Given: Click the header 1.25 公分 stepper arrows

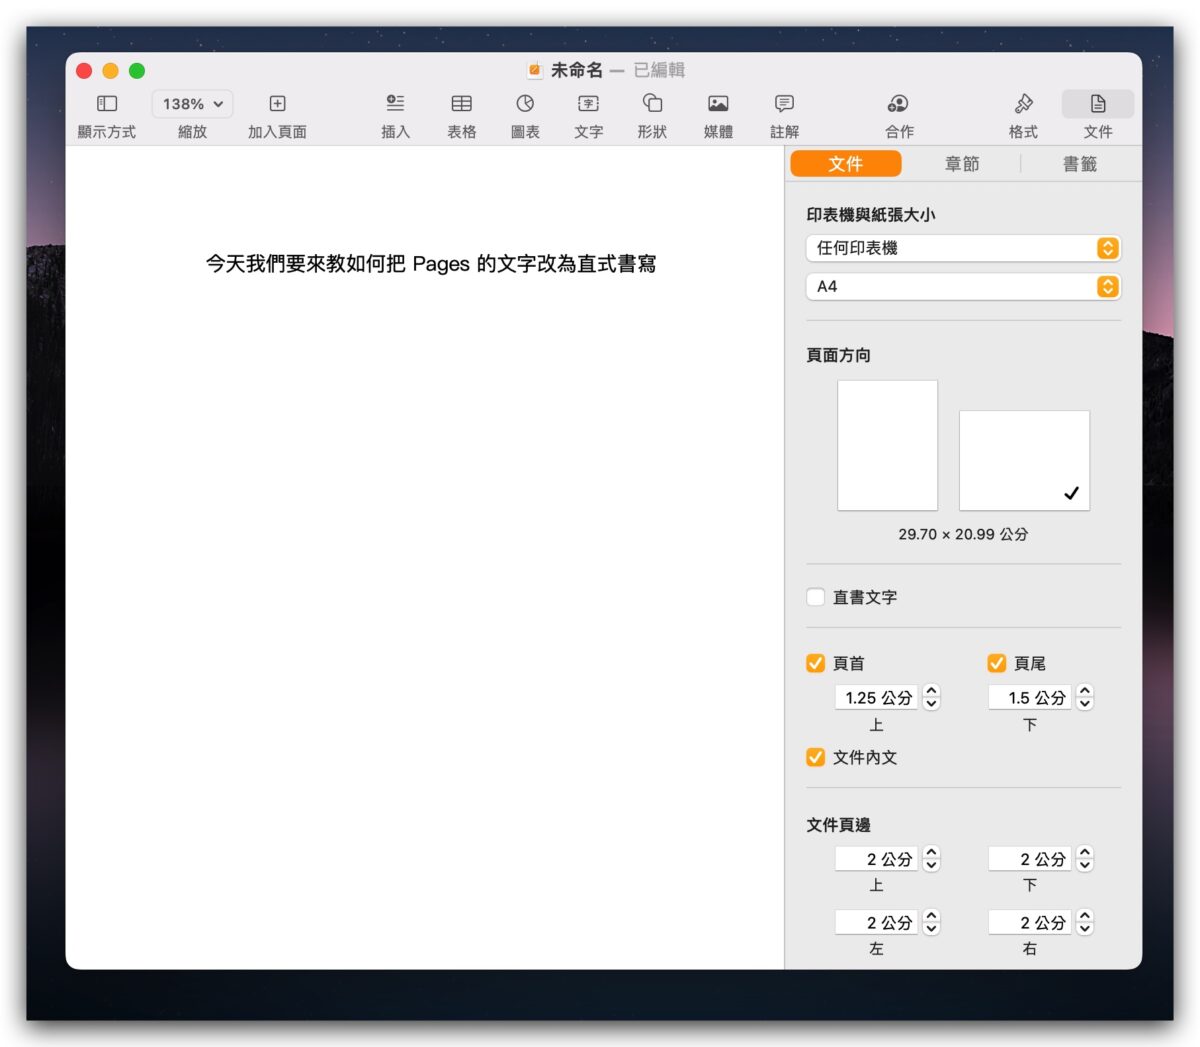Looking at the screenshot, I should coord(931,697).
